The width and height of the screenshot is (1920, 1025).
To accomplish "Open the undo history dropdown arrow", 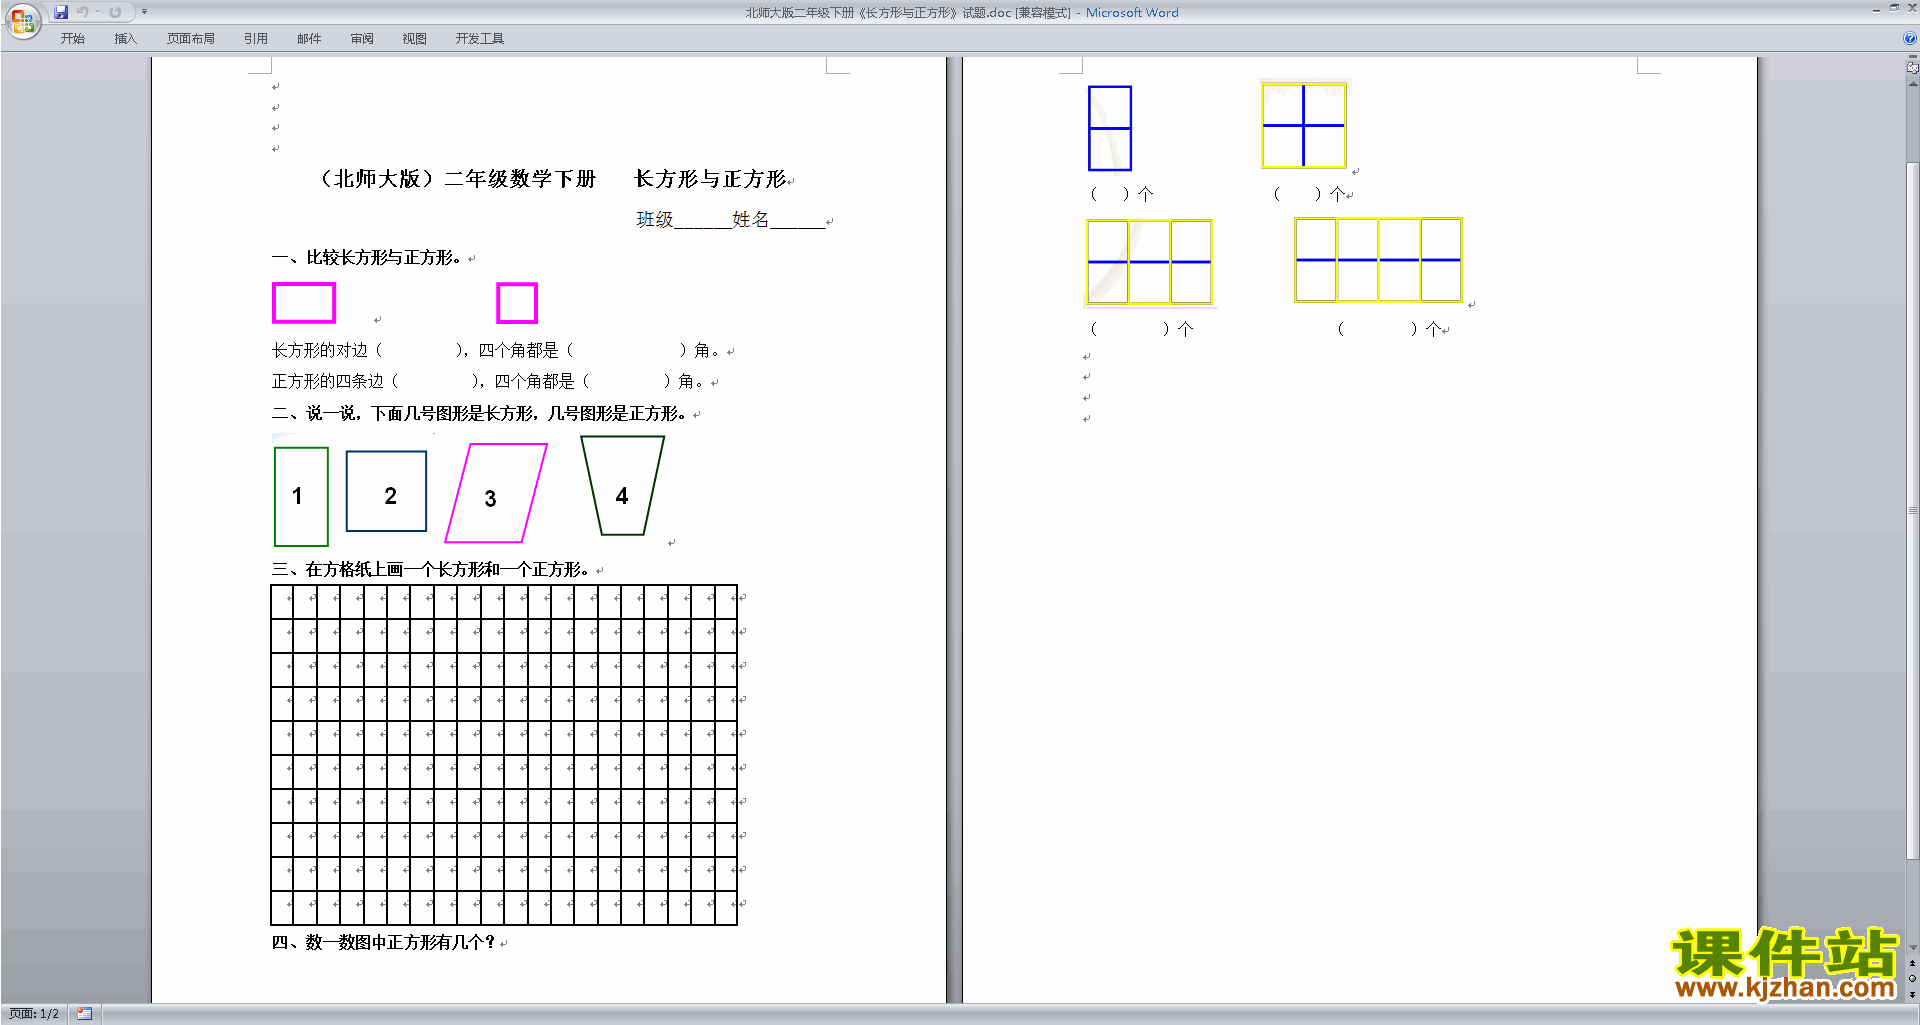I will click(x=97, y=12).
